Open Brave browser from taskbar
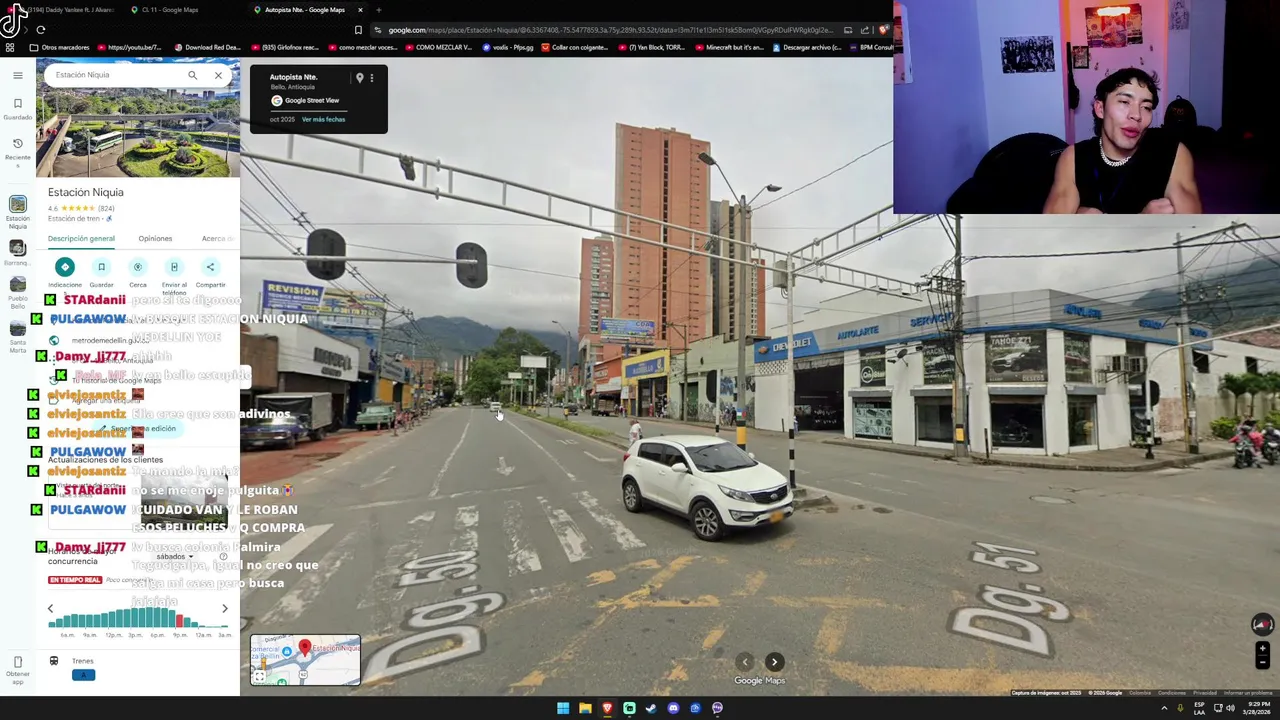This screenshot has height=720, width=1280. point(607,708)
